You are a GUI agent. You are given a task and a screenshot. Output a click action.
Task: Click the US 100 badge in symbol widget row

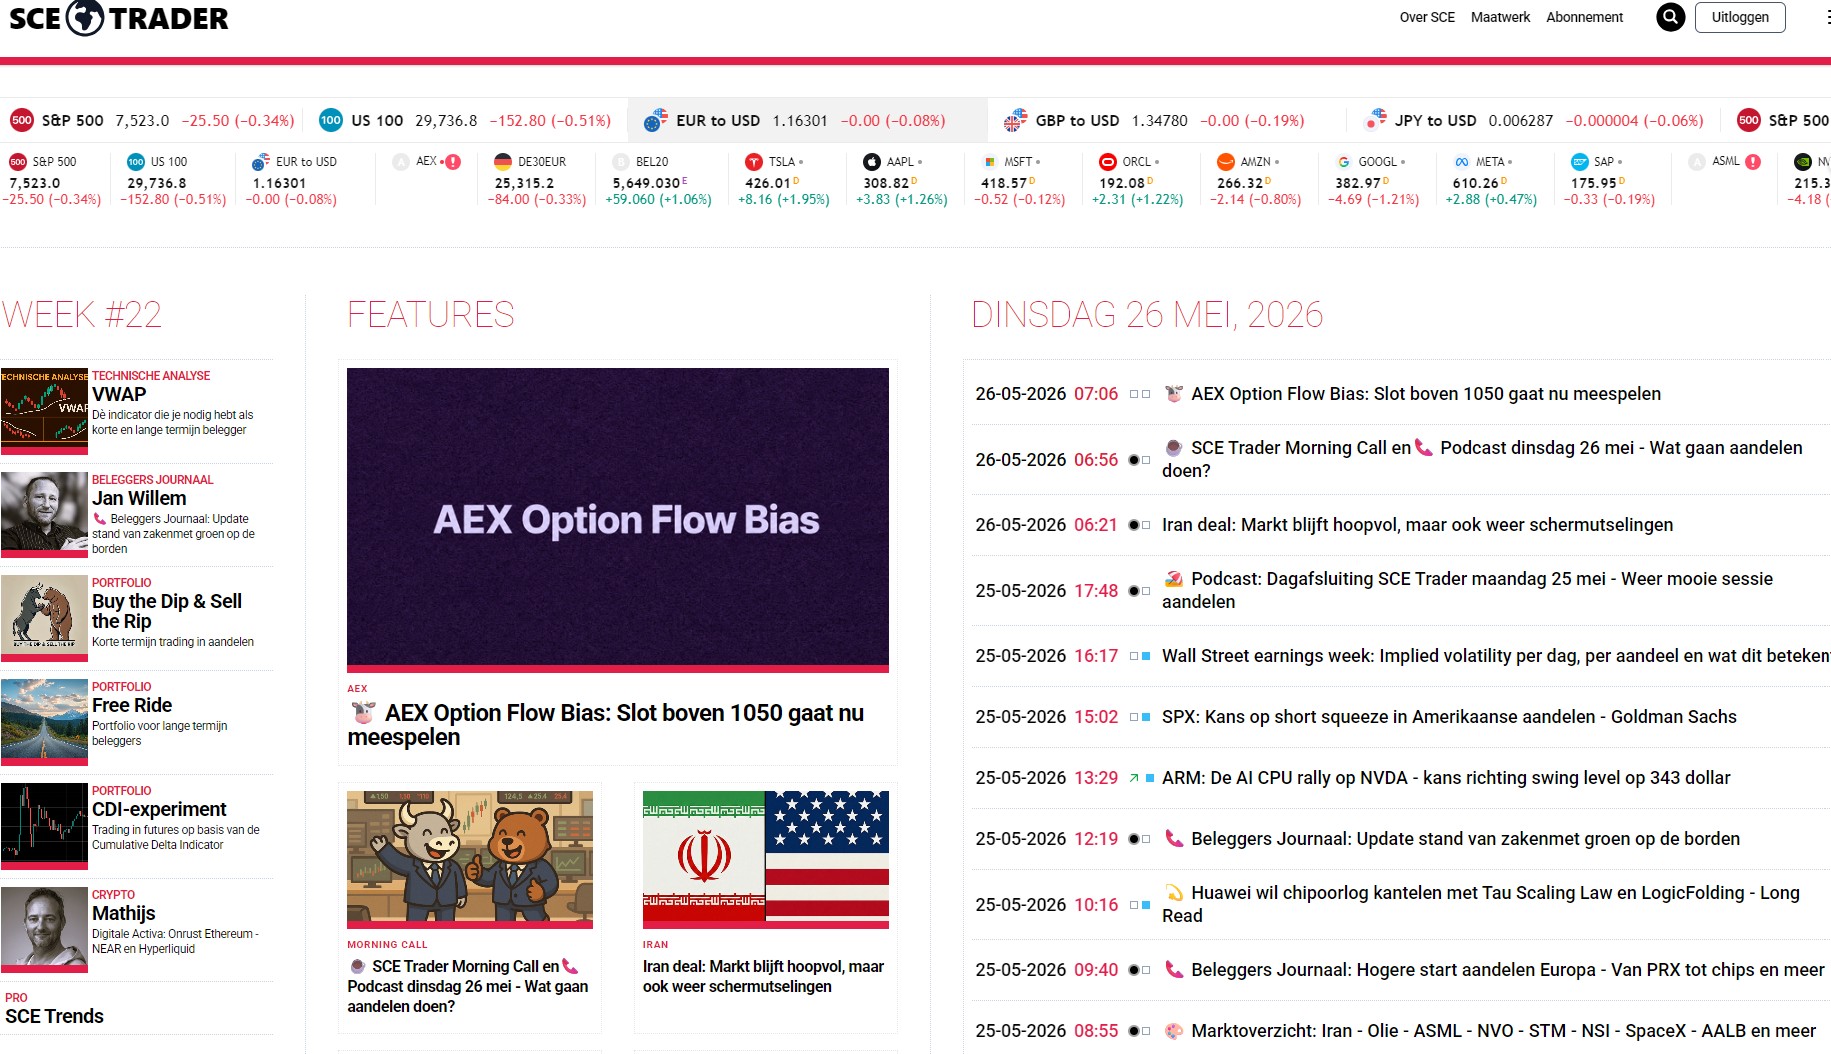136,162
